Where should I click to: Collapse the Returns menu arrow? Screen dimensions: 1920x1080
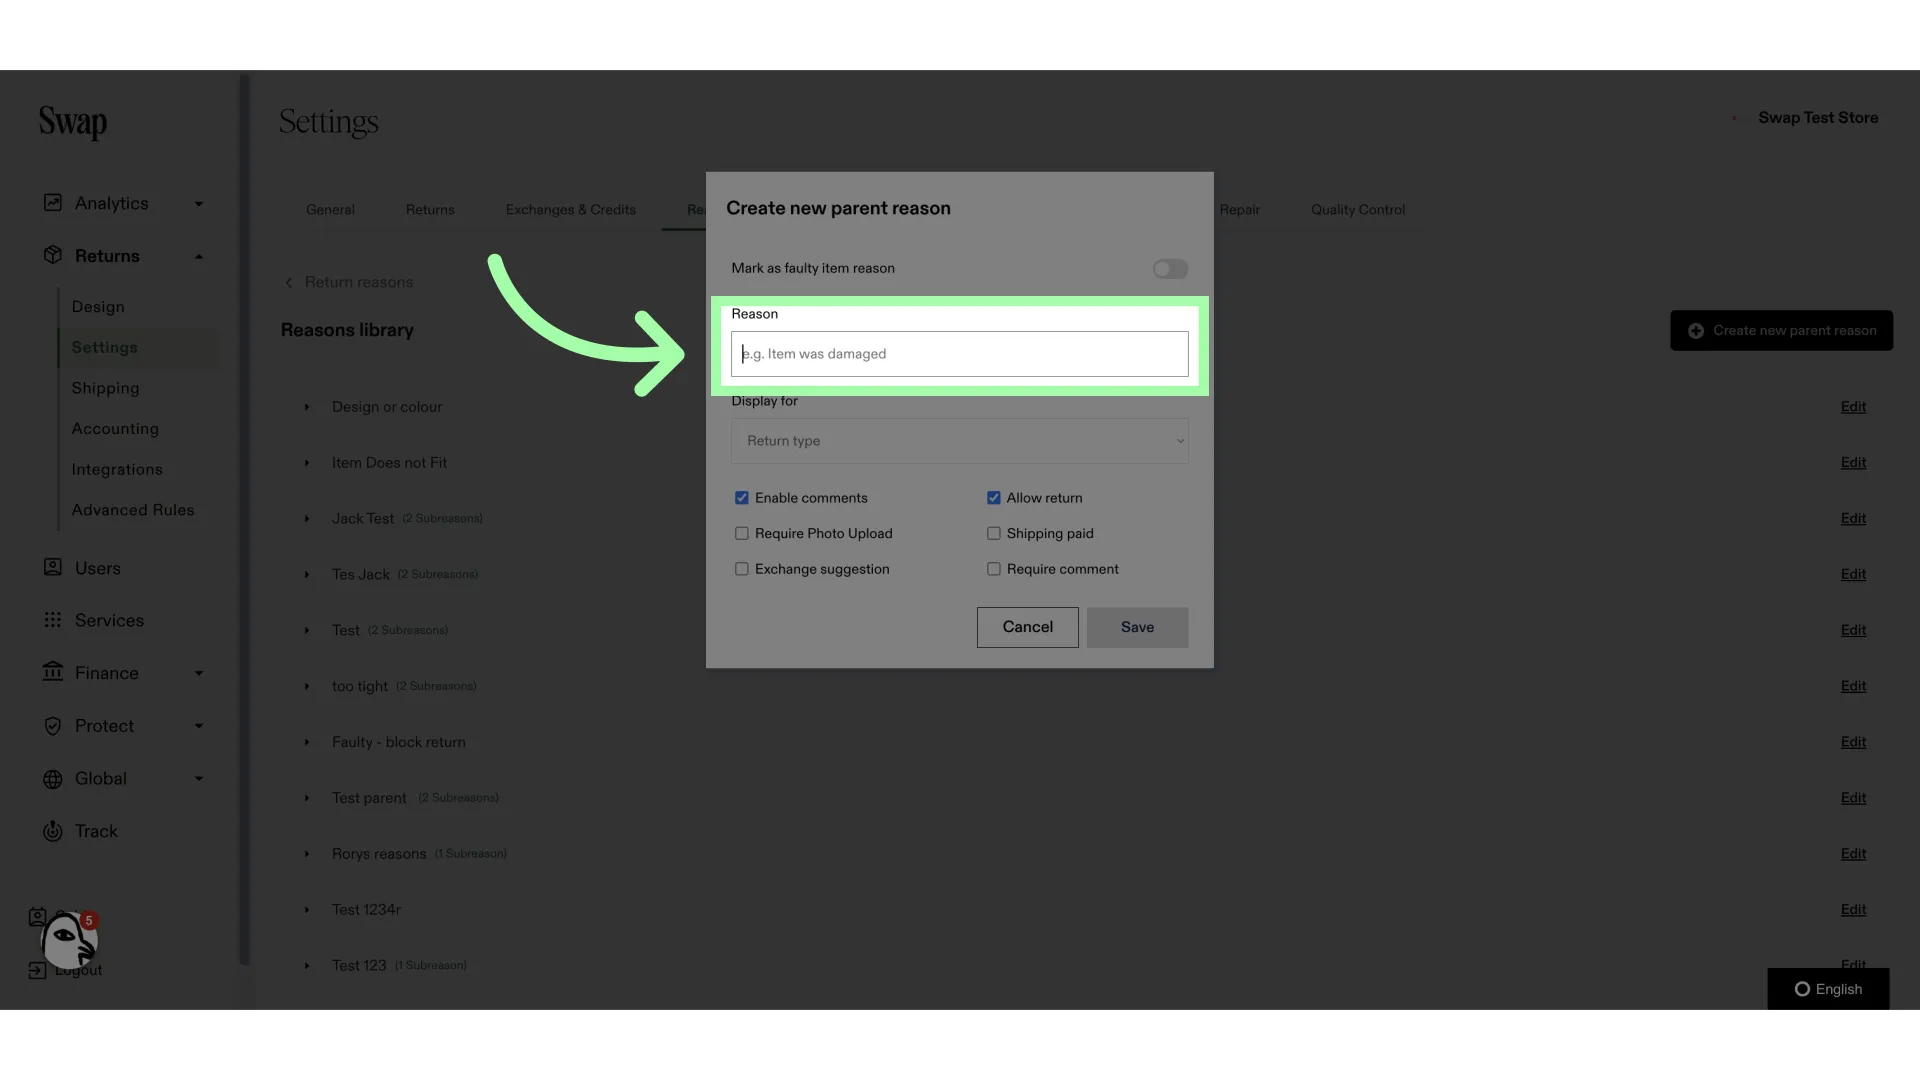(199, 256)
